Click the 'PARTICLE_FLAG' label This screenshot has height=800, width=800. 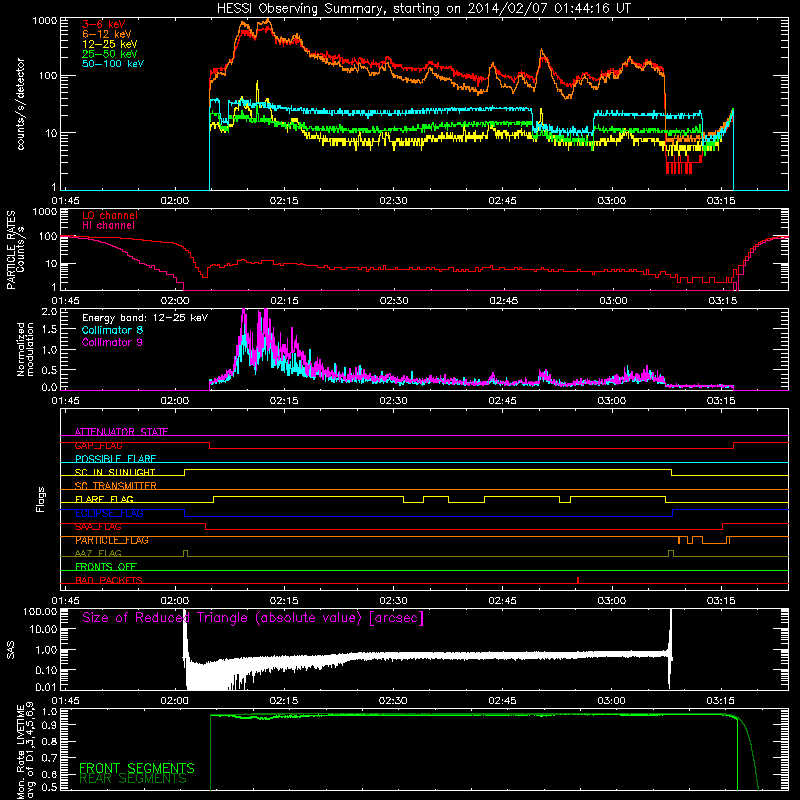point(112,540)
